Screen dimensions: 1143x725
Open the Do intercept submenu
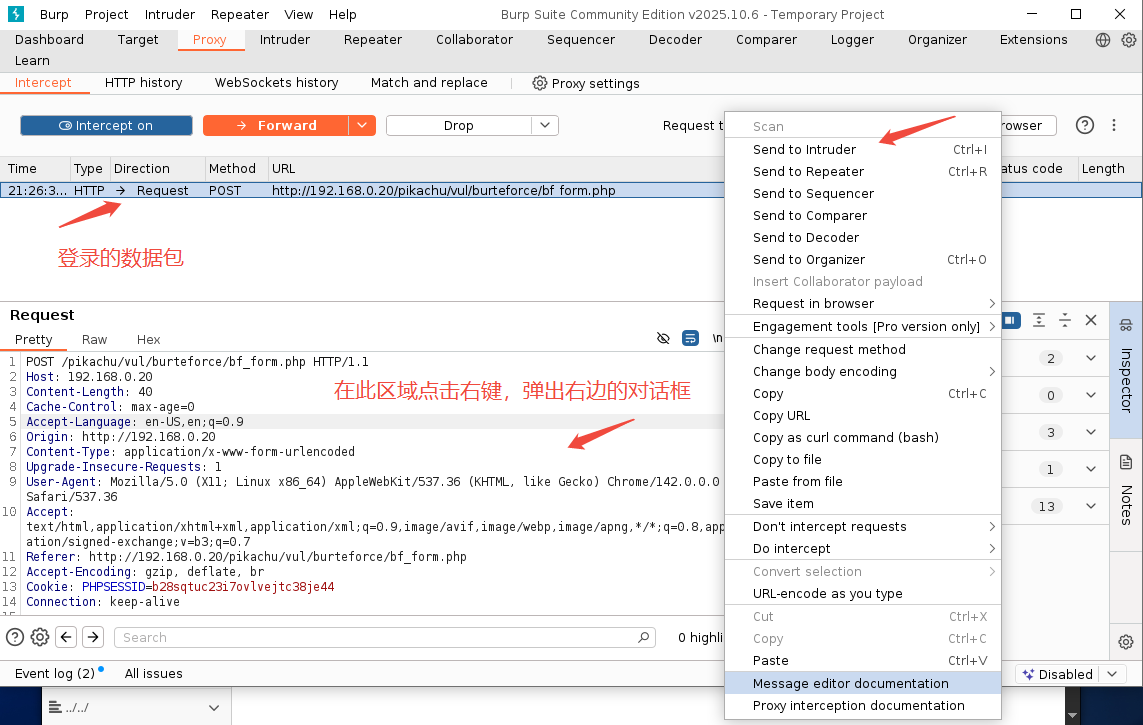863,549
